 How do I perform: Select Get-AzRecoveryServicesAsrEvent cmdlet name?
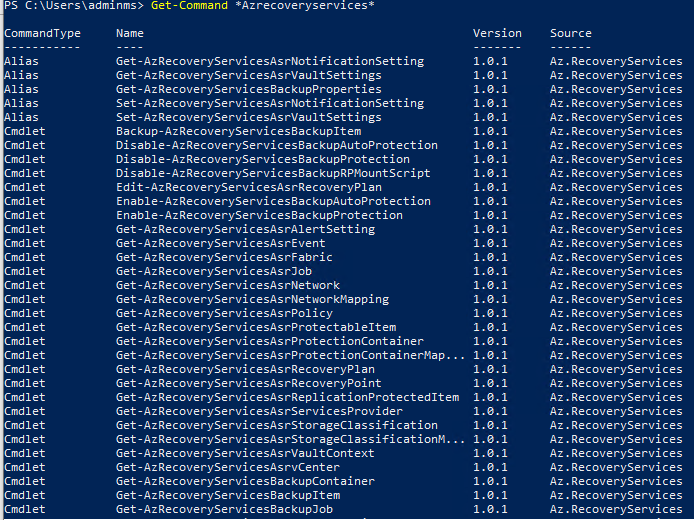tap(221, 244)
